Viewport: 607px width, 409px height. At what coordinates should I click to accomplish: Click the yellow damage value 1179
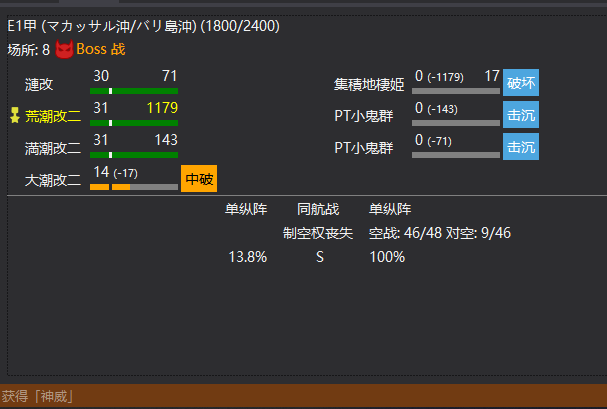tap(162, 108)
